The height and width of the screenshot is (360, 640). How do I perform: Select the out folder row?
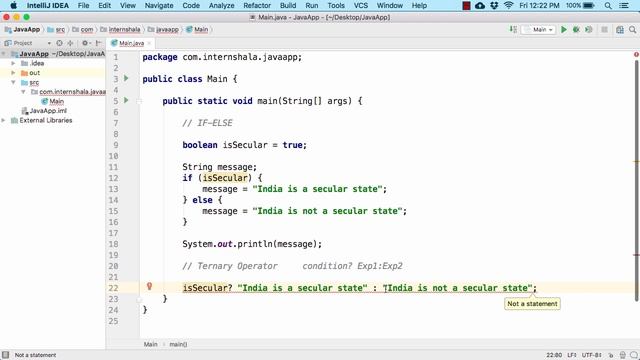click(x=53, y=73)
